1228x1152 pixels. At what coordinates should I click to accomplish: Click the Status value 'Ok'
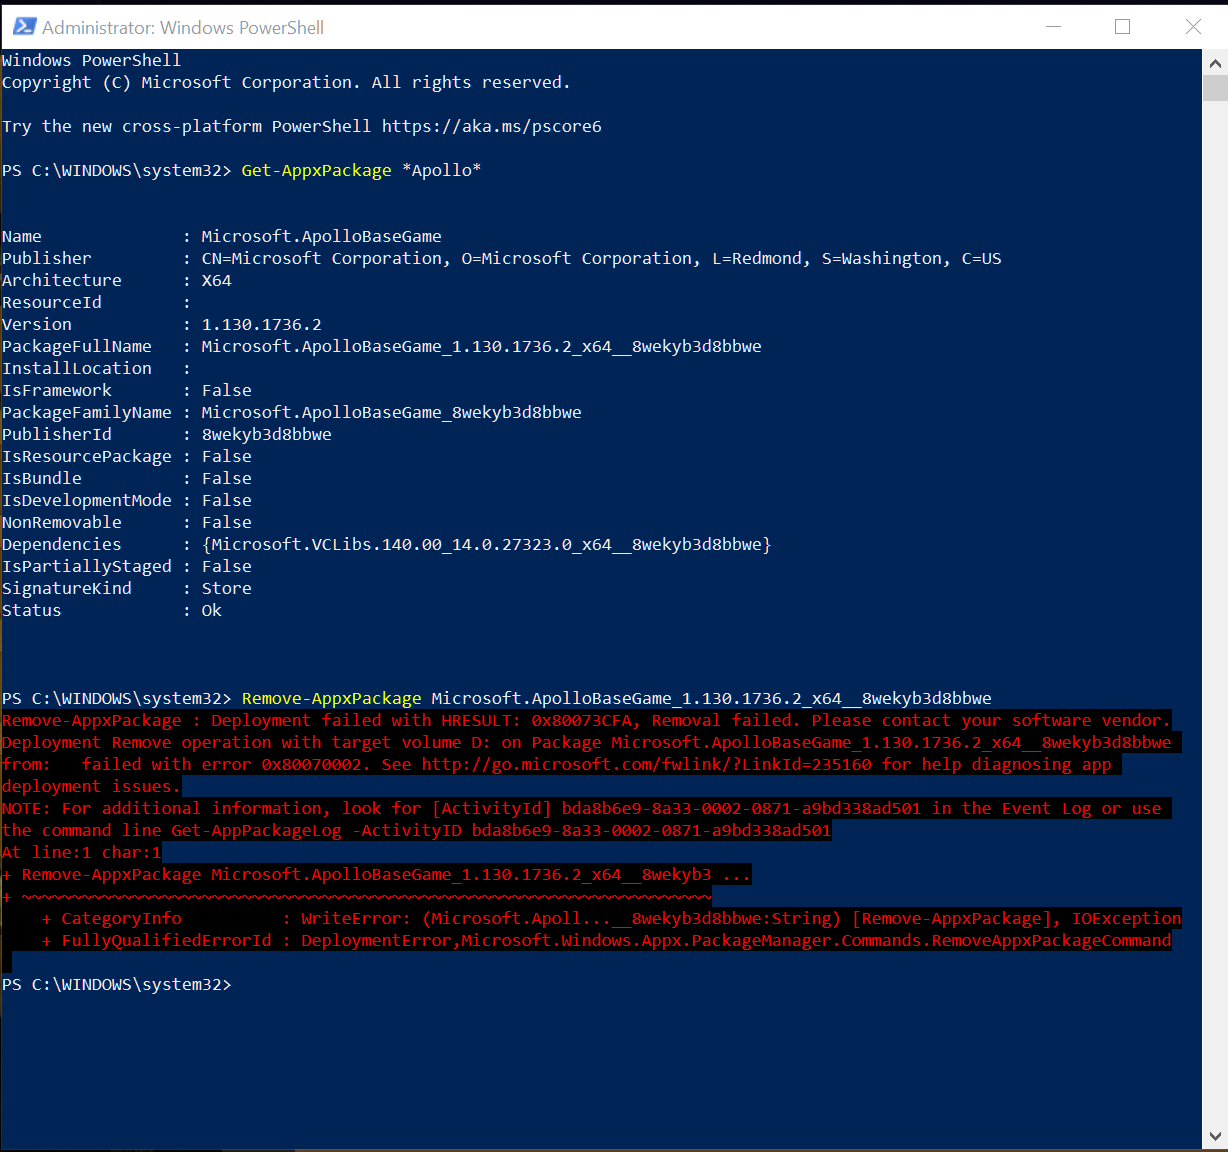click(x=212, y=610)
